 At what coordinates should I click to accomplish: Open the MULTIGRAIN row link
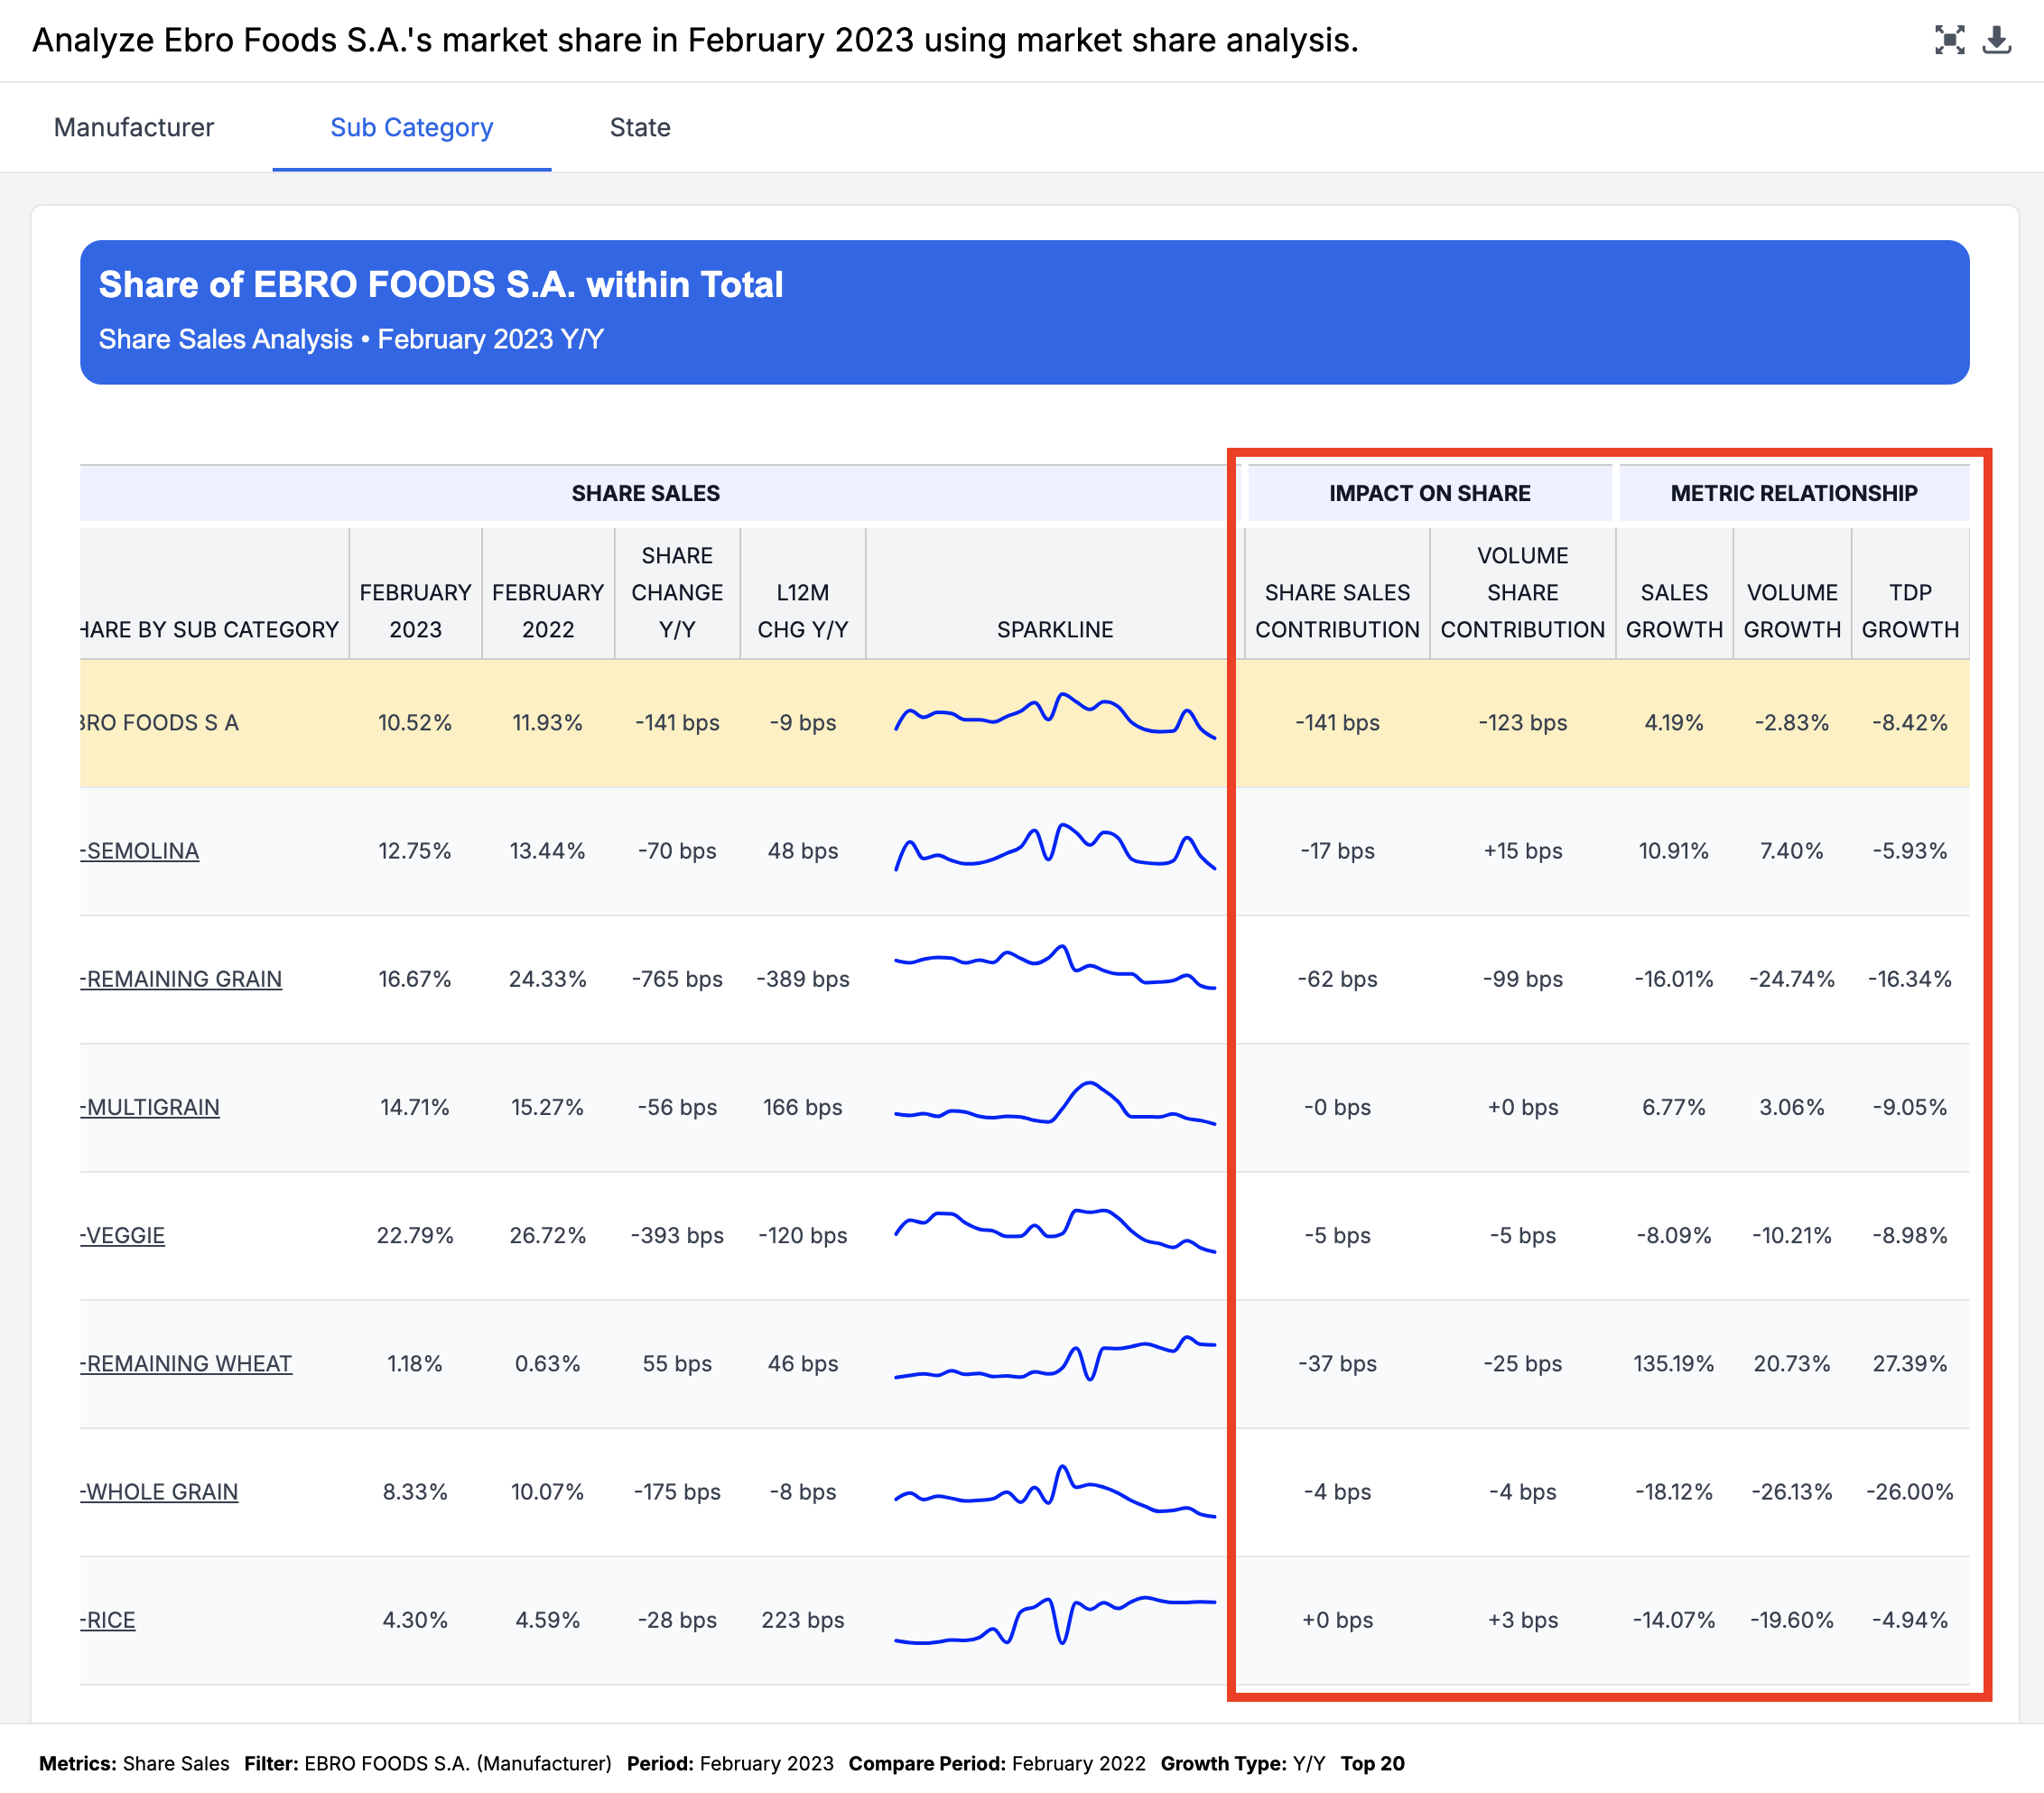(x=152, y=1107)
